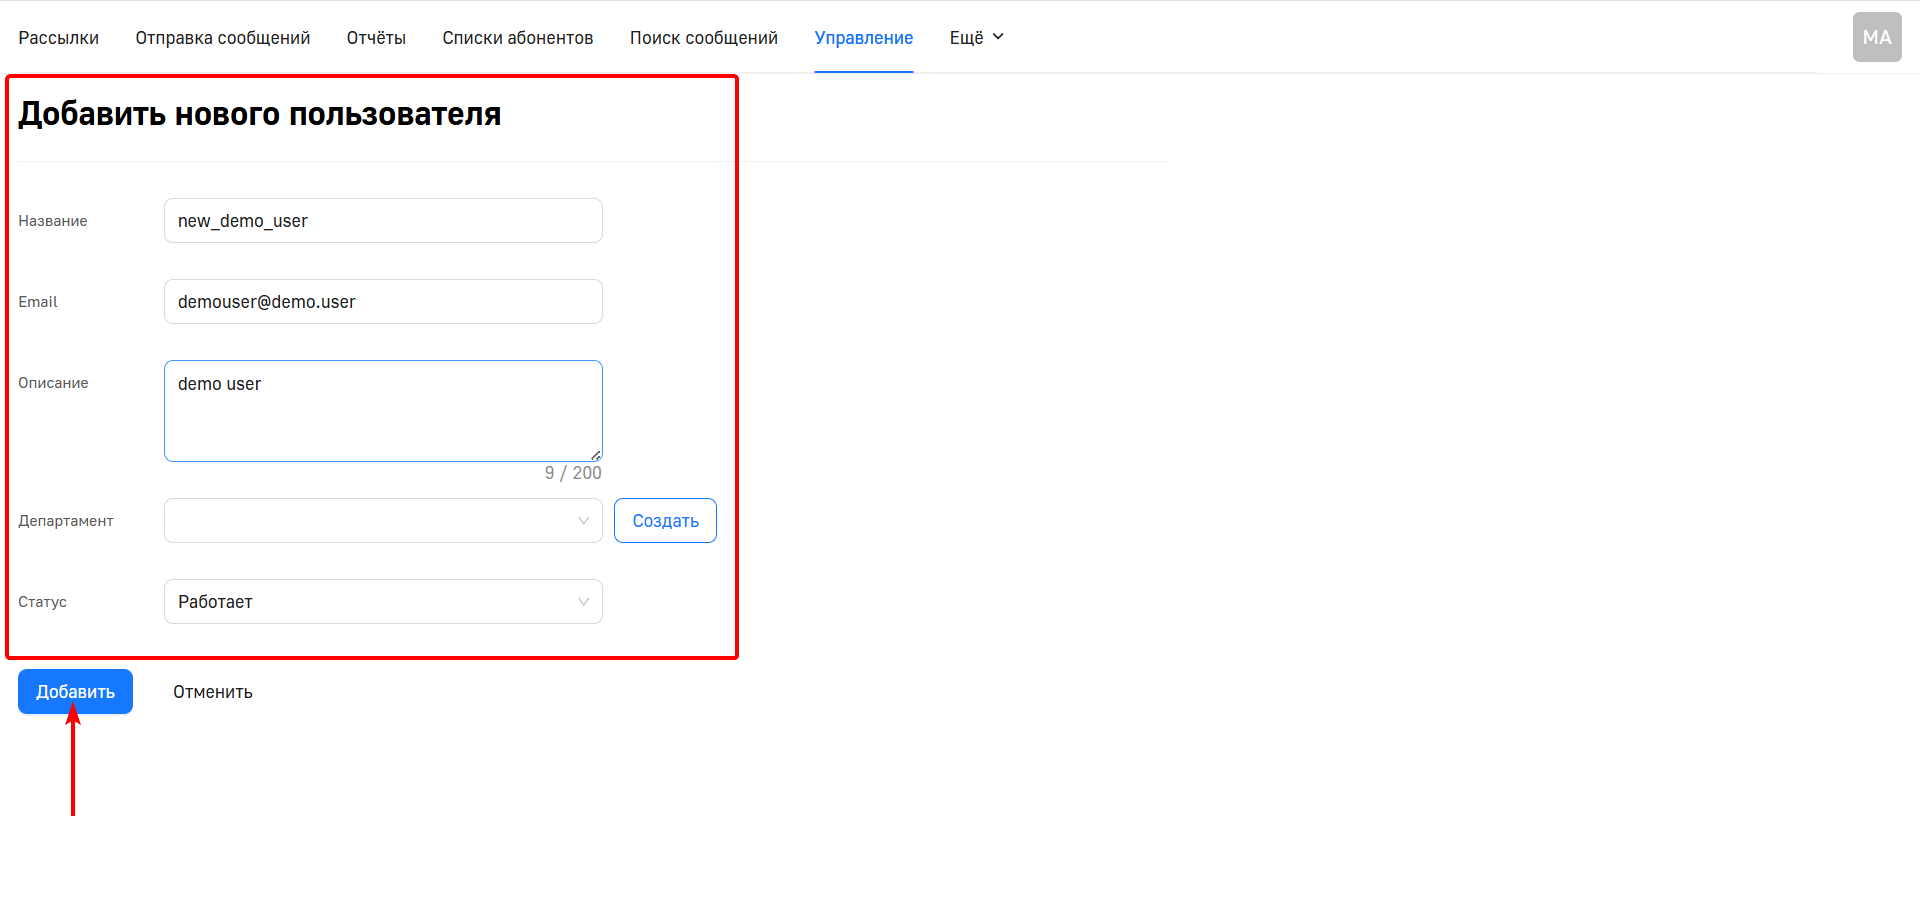
Task: Click the Департамент field label
Action: (66, 521)
